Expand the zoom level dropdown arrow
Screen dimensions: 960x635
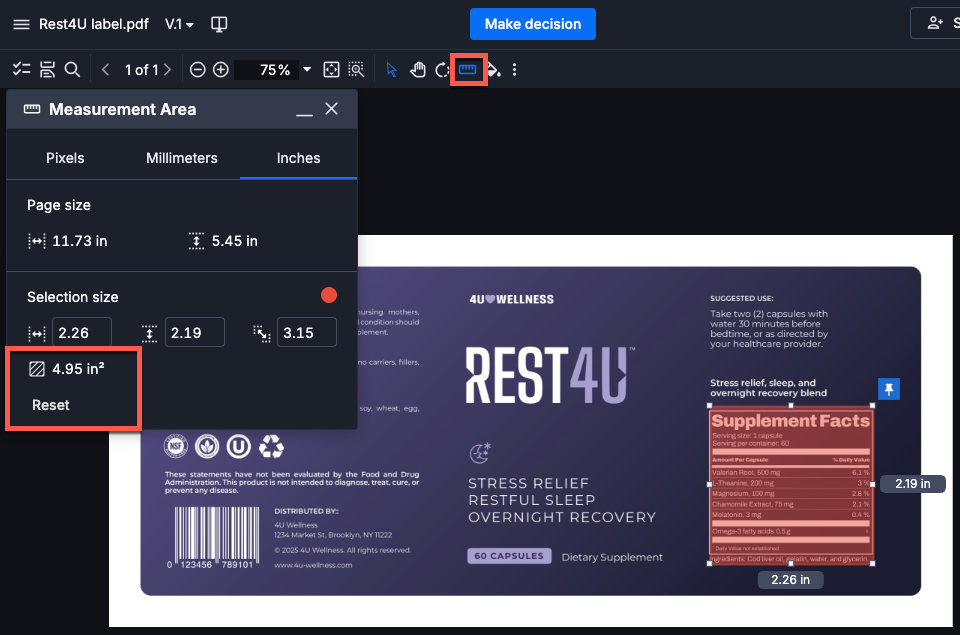(x=307, y=70)
